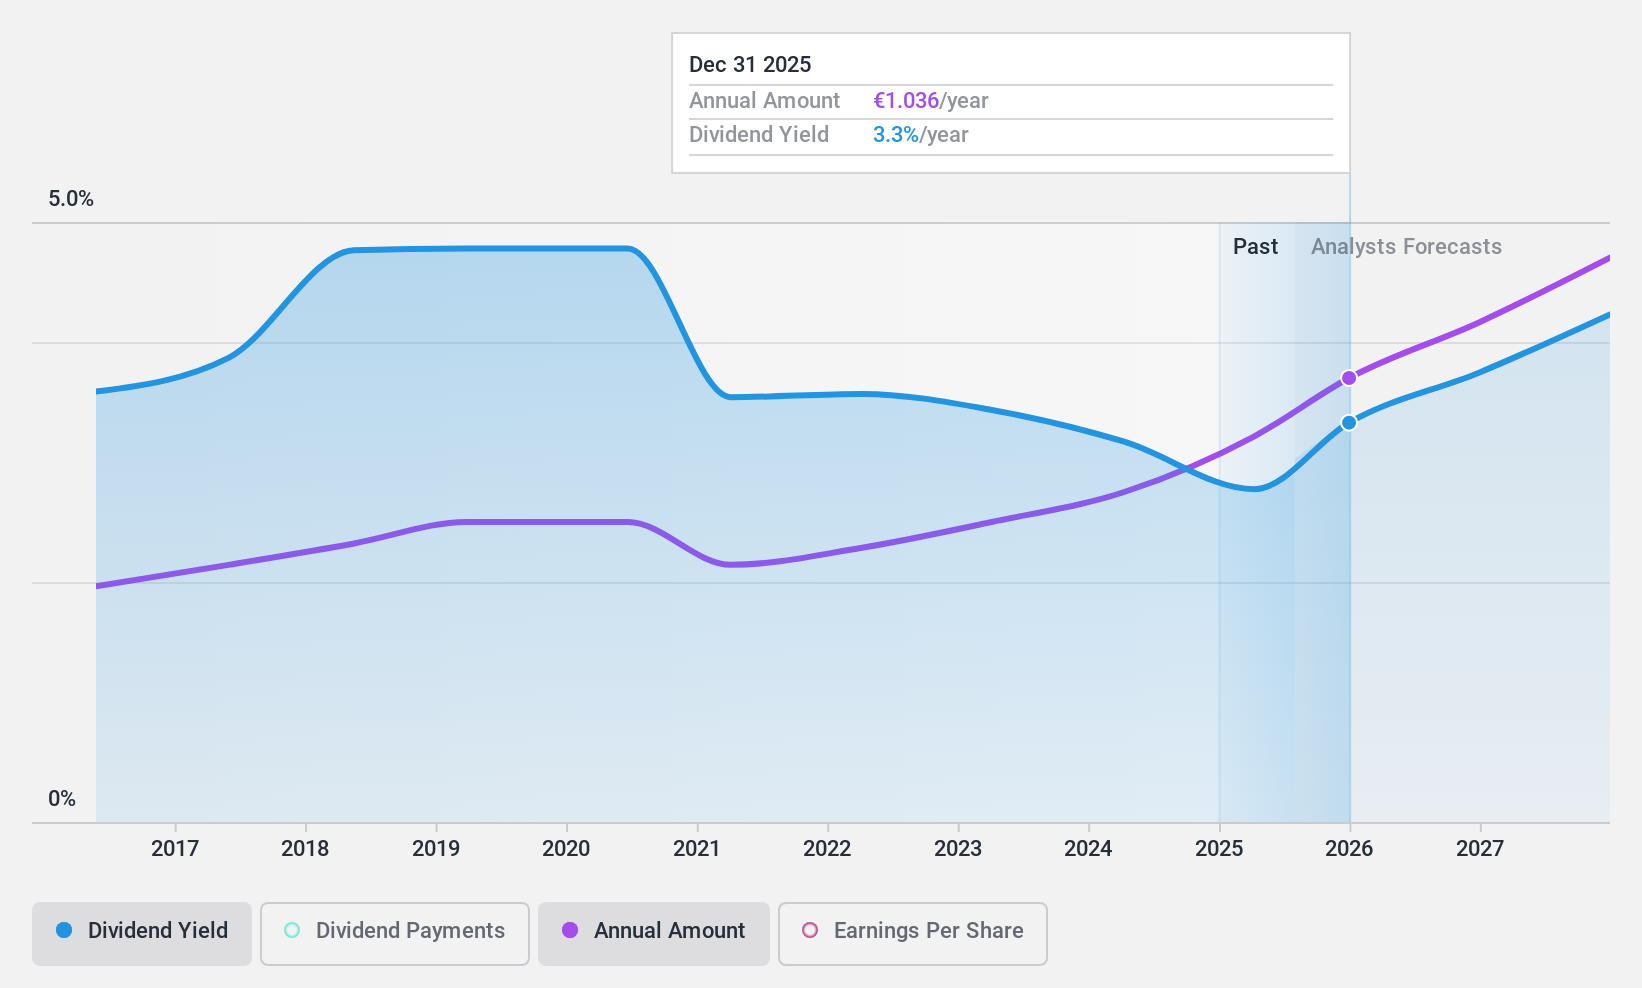Enable the Earnings Per Share series
The image size is (1642, 988).
tap(913, 934)
